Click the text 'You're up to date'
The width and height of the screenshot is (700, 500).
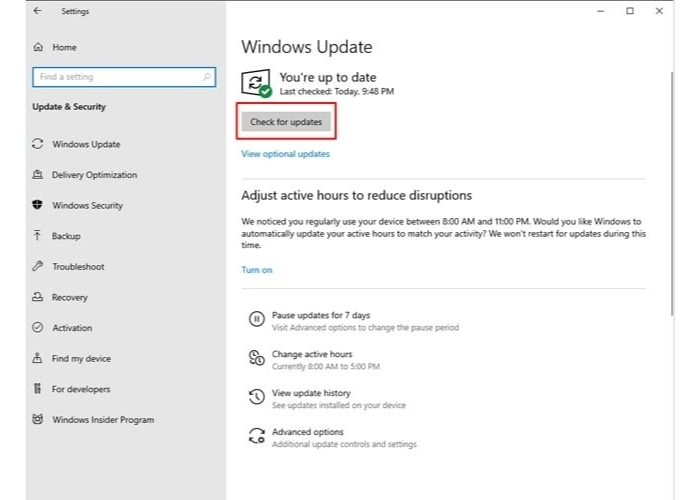[x=328, y=77]
